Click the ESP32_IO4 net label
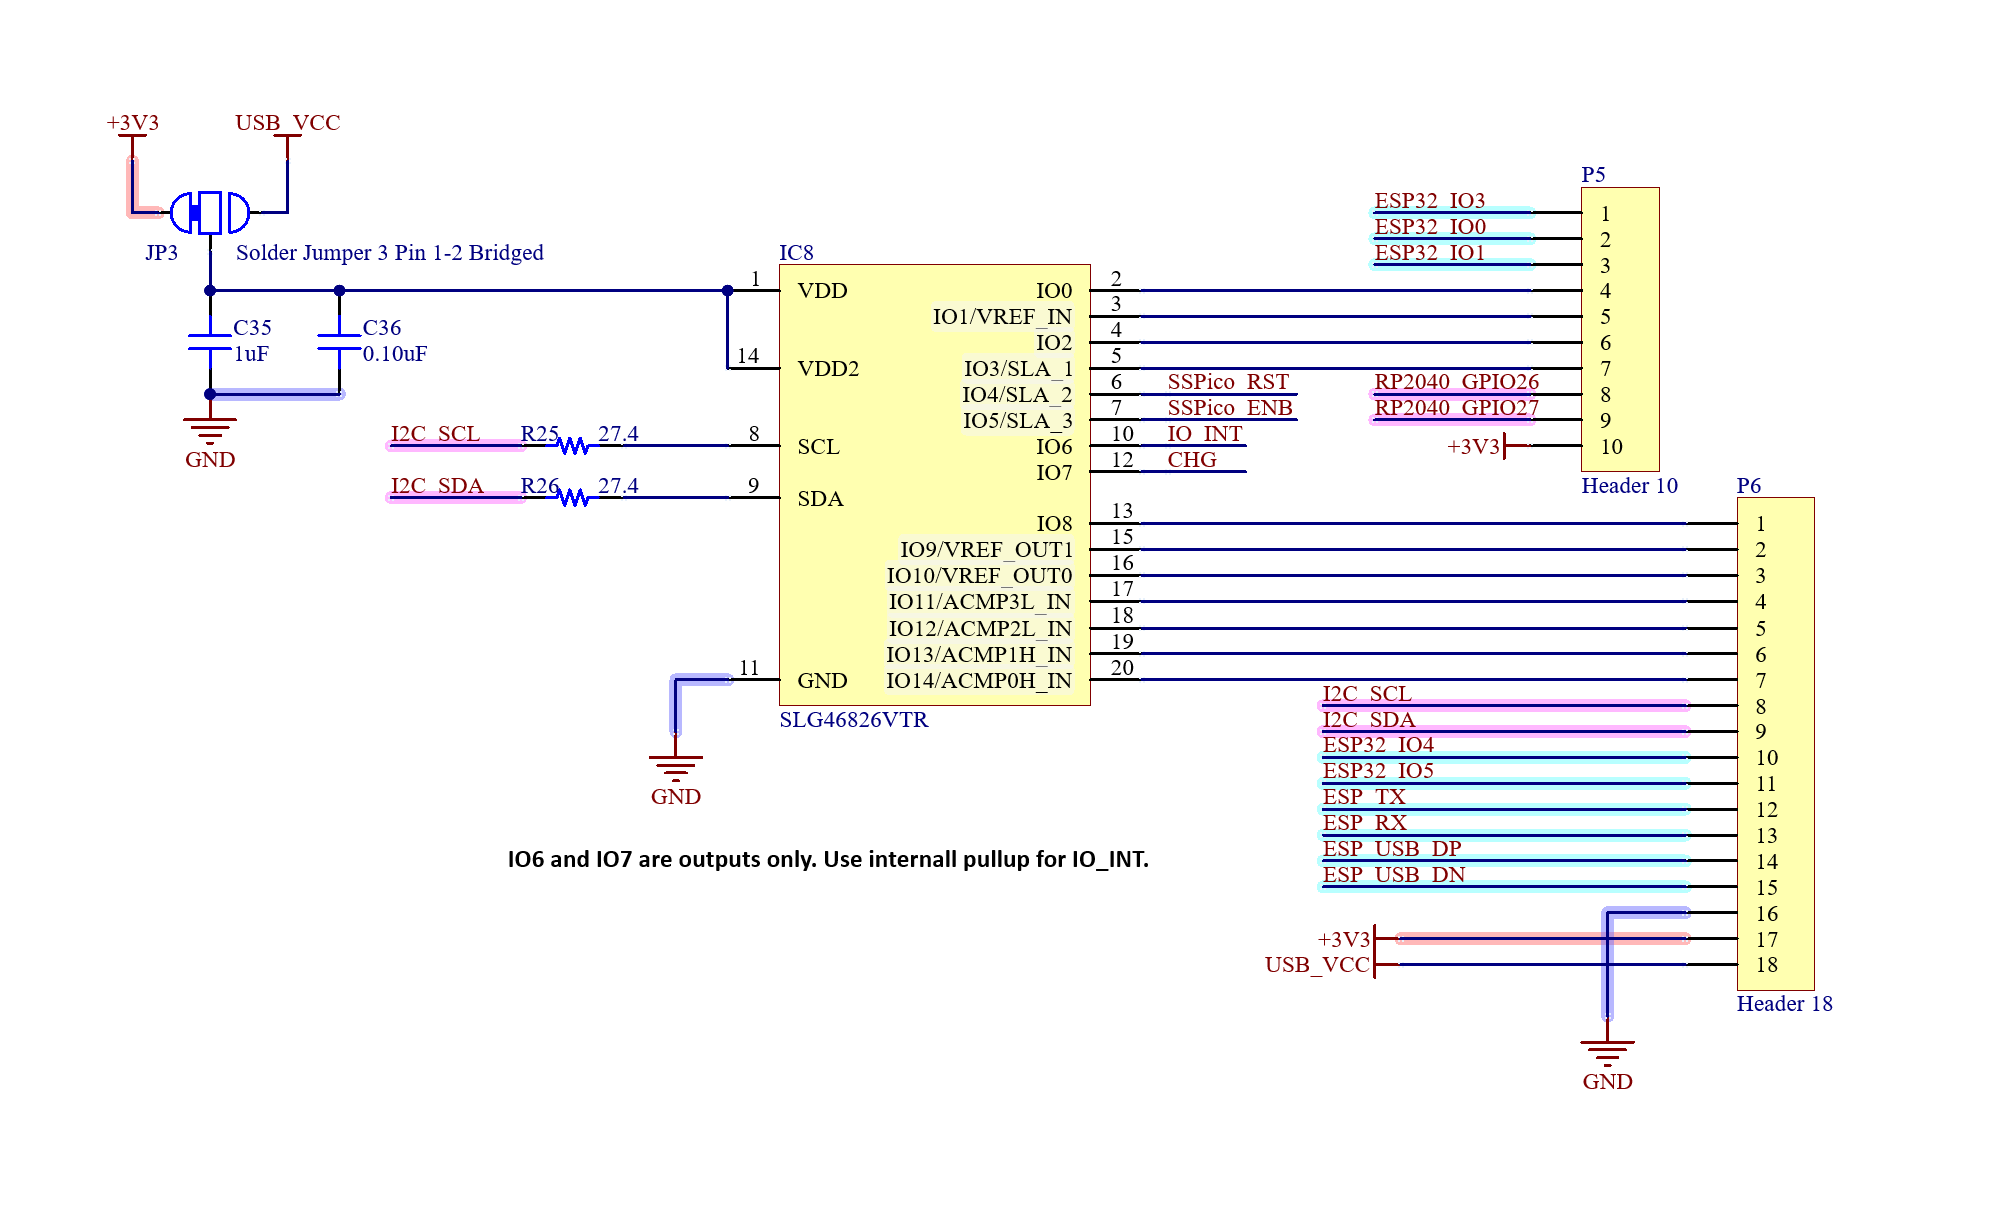Image resolution: width=1996 pixels, height=1220 pixels. point(1377,745)
